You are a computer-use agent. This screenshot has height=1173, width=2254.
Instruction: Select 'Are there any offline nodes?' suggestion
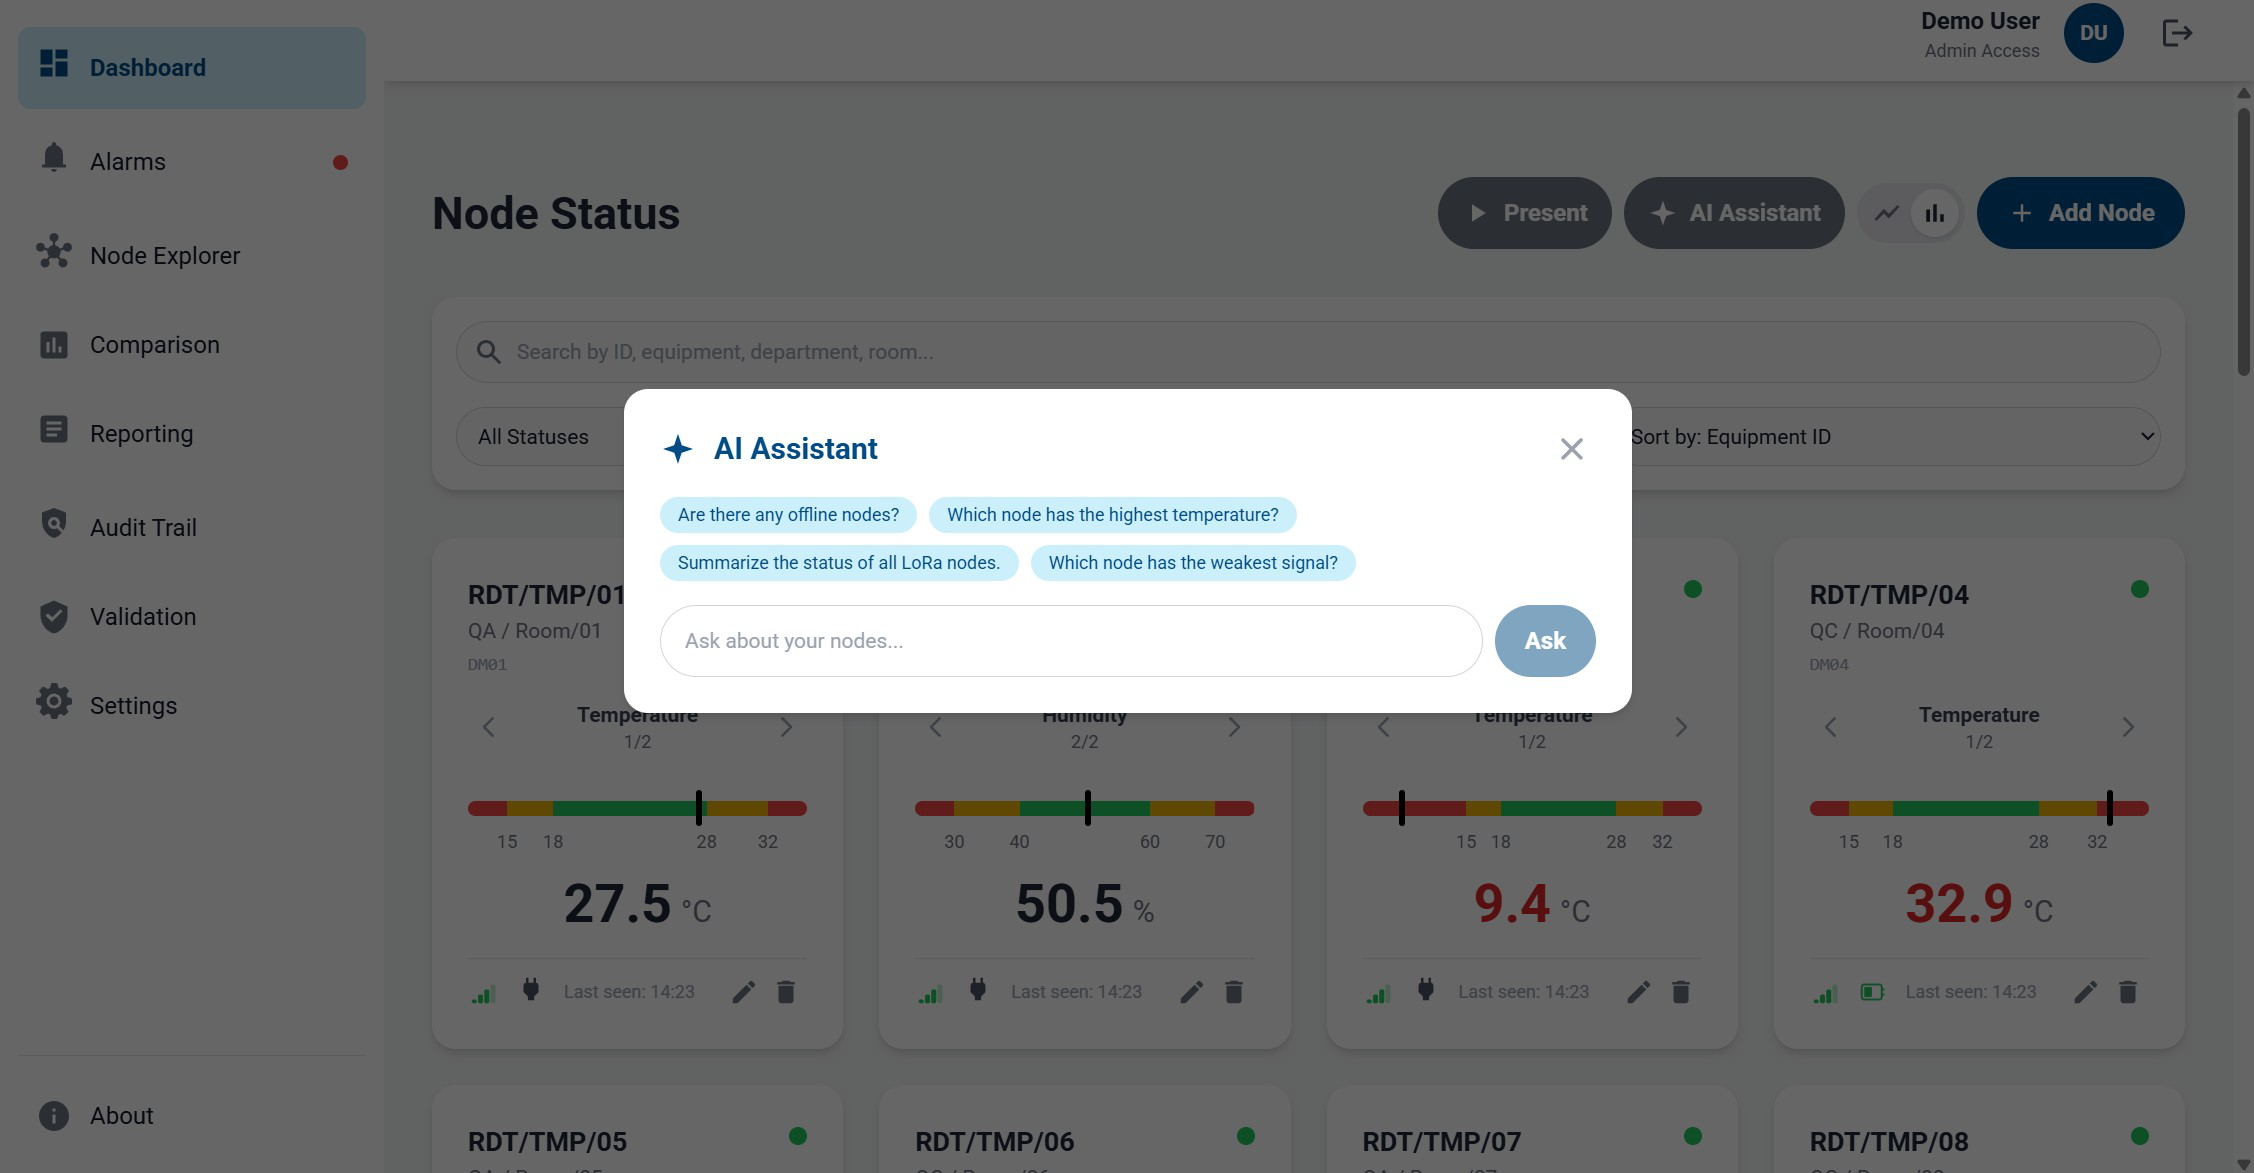click(788, 515)
